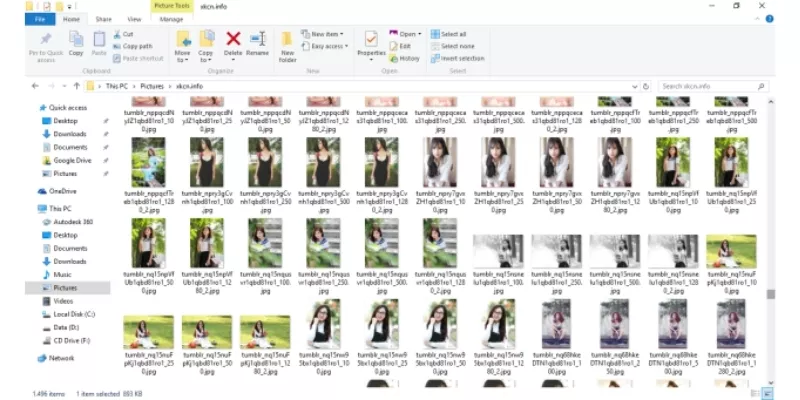Open the Easy access dropdown
Screen dimensions: 800x400
326,46
